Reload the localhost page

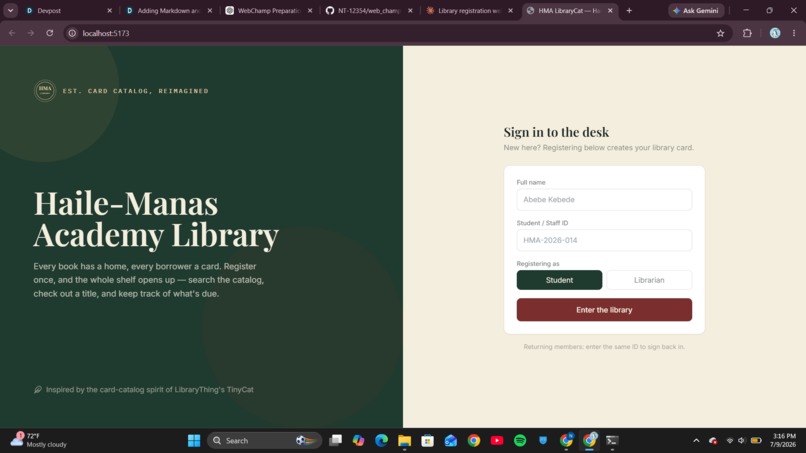coord(50,33)
